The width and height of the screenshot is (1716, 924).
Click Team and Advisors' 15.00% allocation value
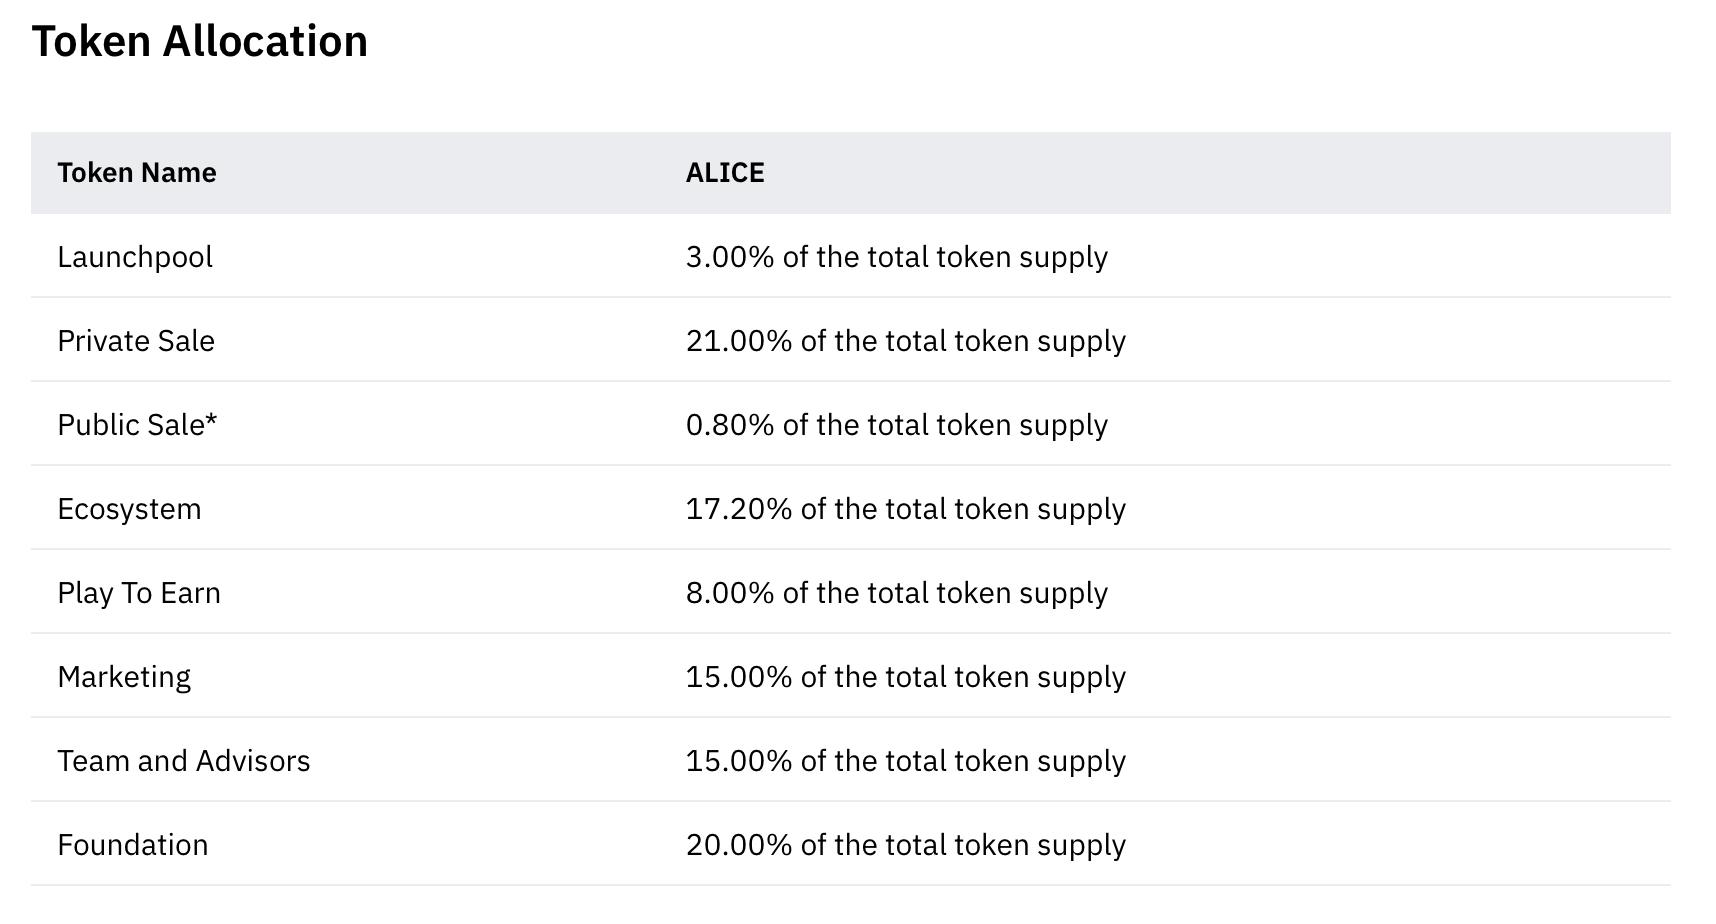(x=905, y=761)
